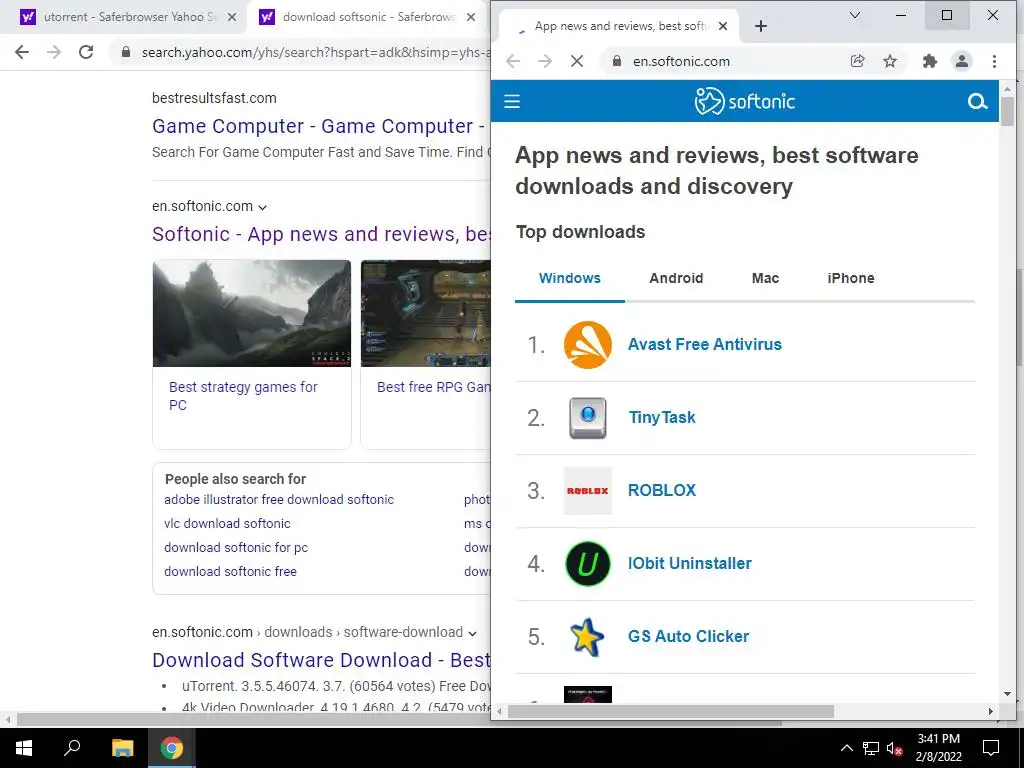
Task: Open the Windows notification center
Action: pyautogui.click(x=991, y=748)
